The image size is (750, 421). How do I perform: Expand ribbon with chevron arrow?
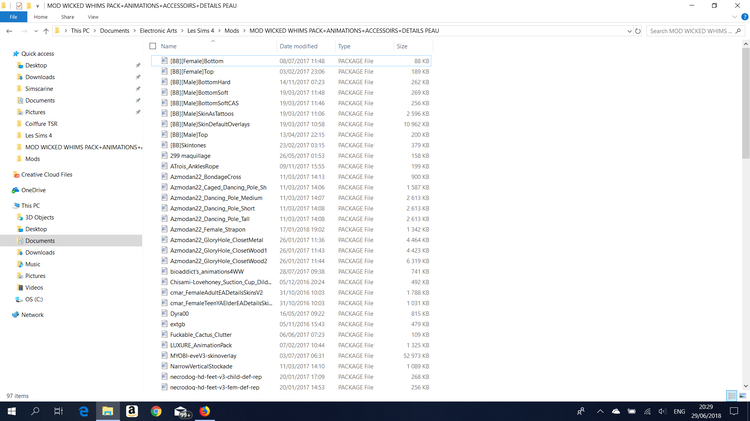click(x=734, y=17)
